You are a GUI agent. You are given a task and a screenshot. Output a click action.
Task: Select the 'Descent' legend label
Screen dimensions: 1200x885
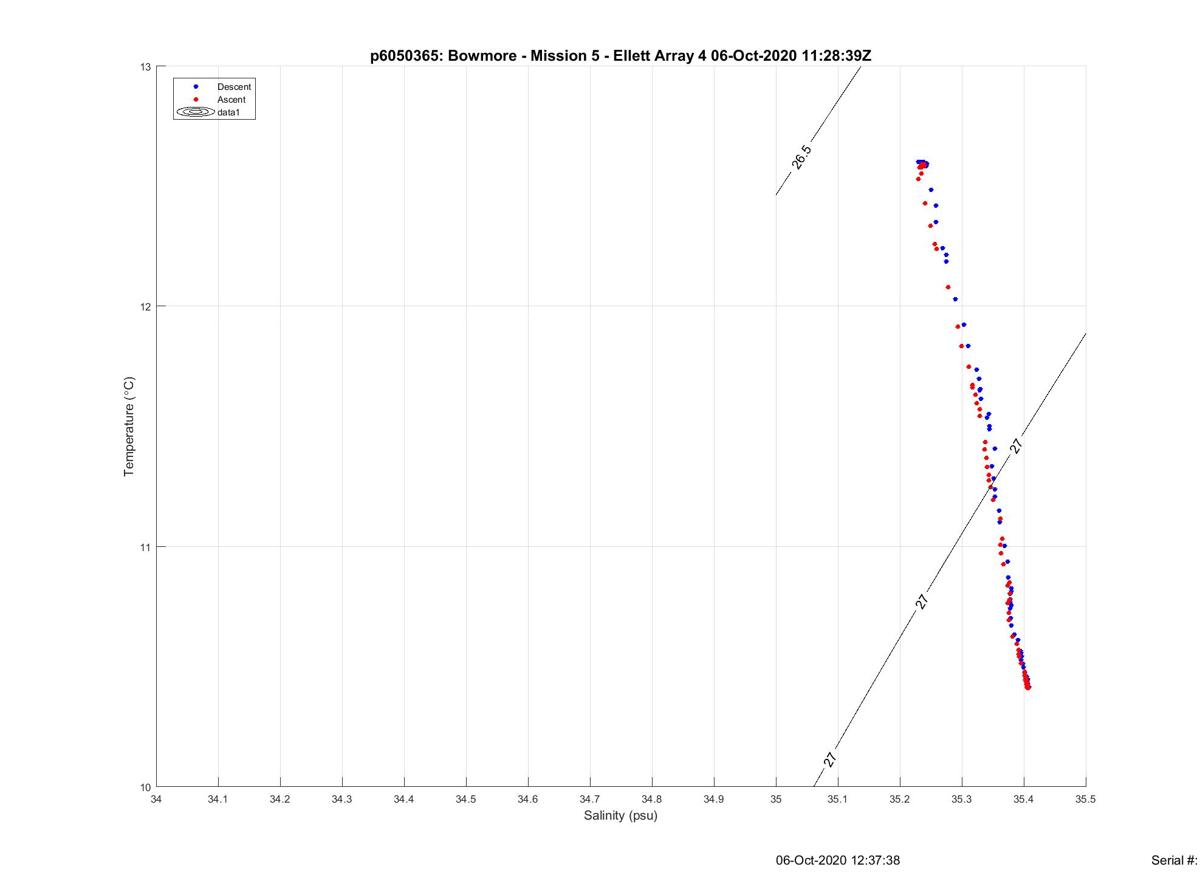[x=234, y=87]
